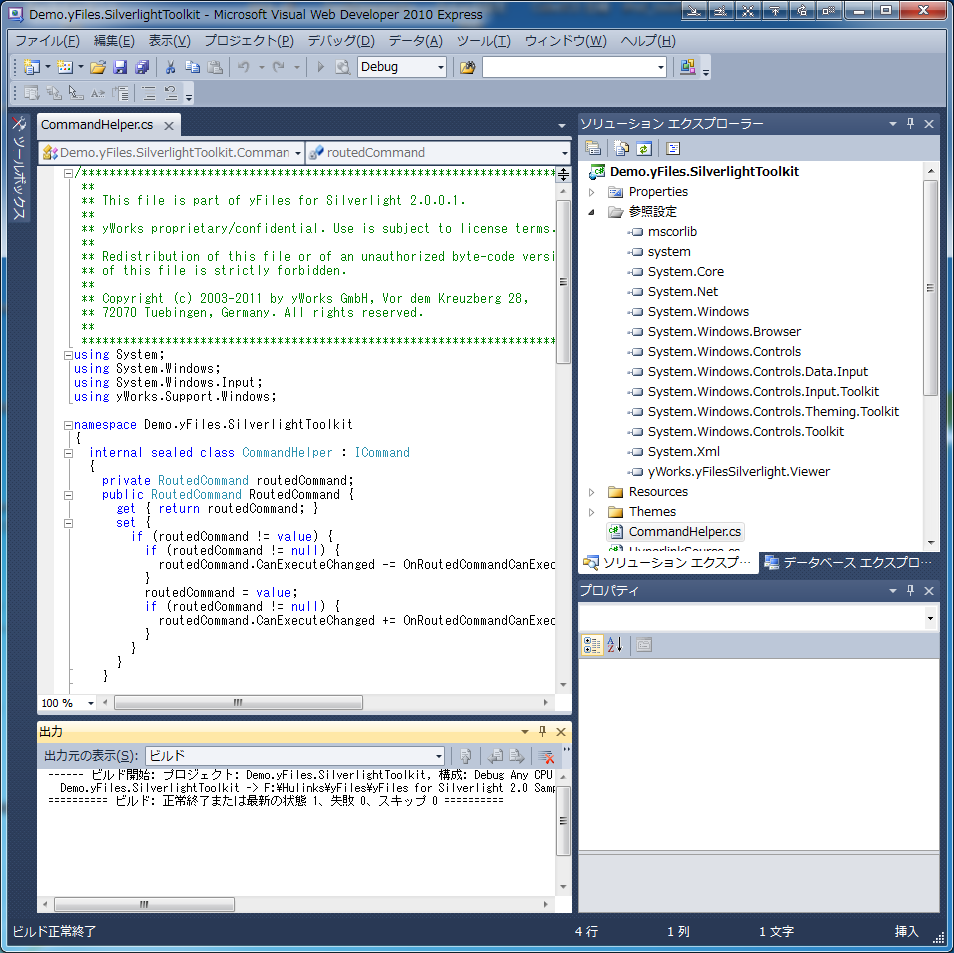
Task: Save the current file with floppy icon
Action: coord(120,67)
